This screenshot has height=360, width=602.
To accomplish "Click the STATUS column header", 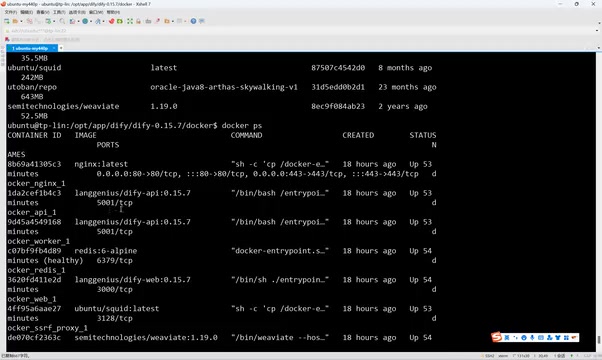I will click(x=423, y=135).
